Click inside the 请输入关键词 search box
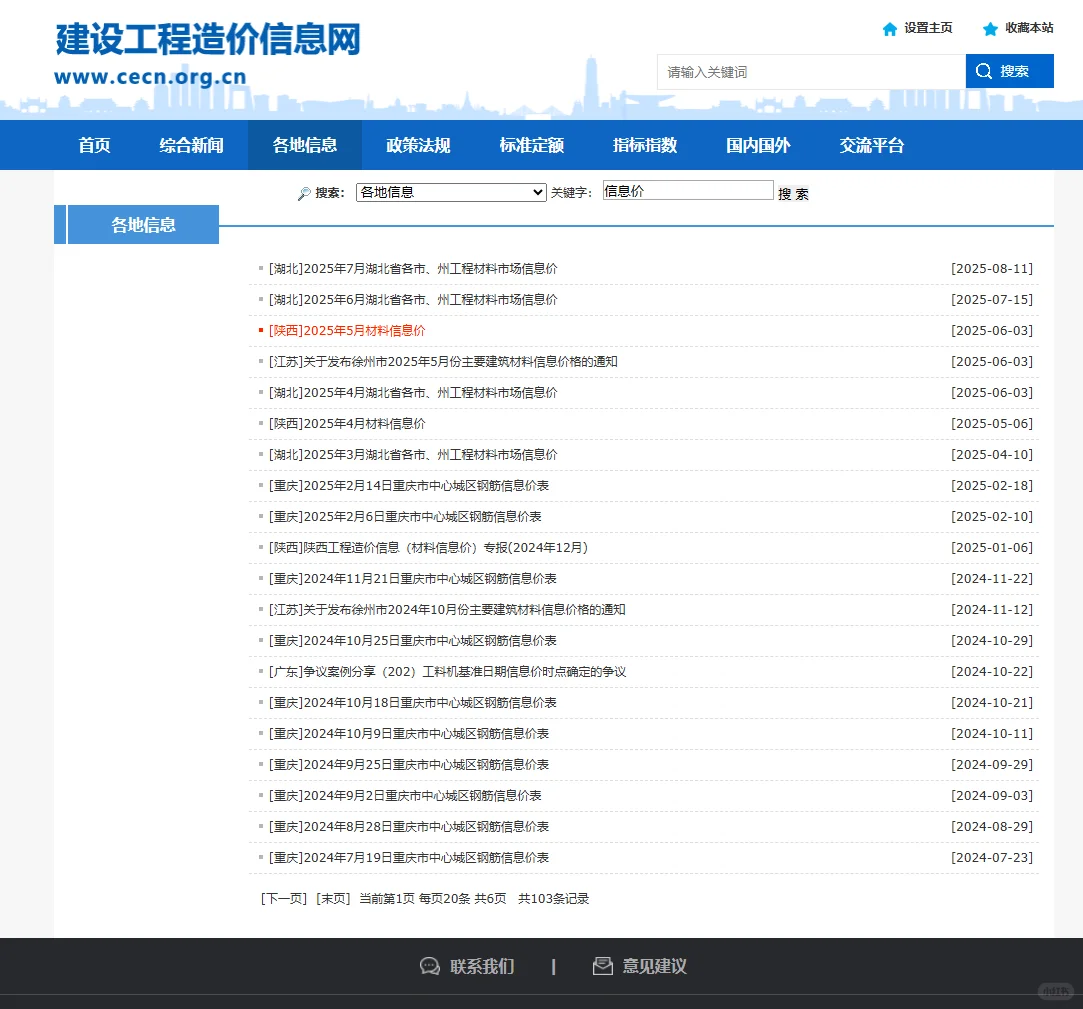Viewport: 1083px width, 1009px height. click(810, 71)
